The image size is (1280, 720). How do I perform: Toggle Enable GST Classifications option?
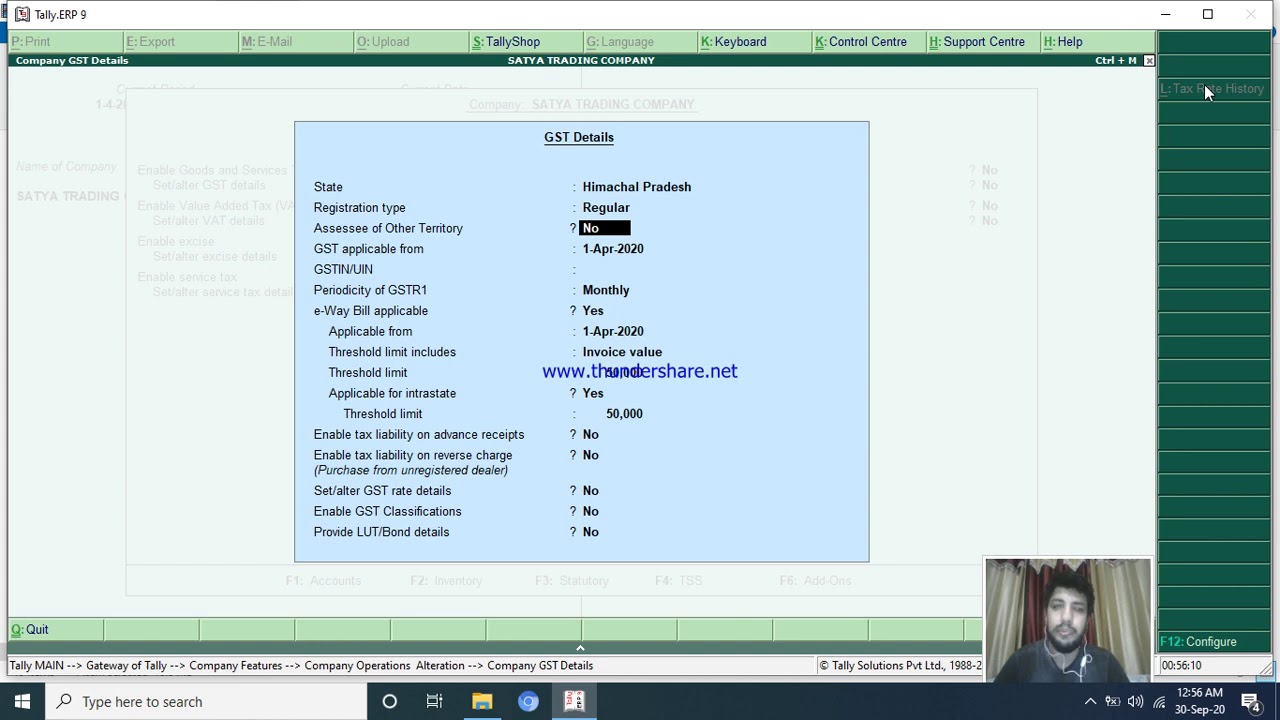591,512
